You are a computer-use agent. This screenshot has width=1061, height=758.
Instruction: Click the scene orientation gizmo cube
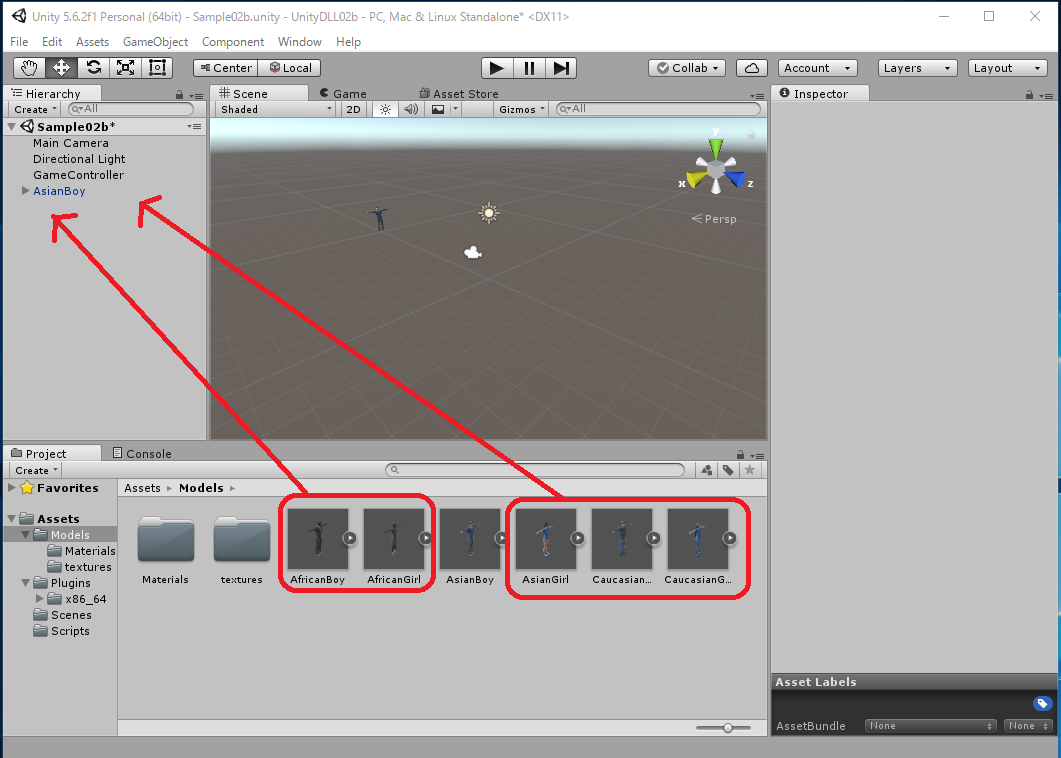point(716,172)
